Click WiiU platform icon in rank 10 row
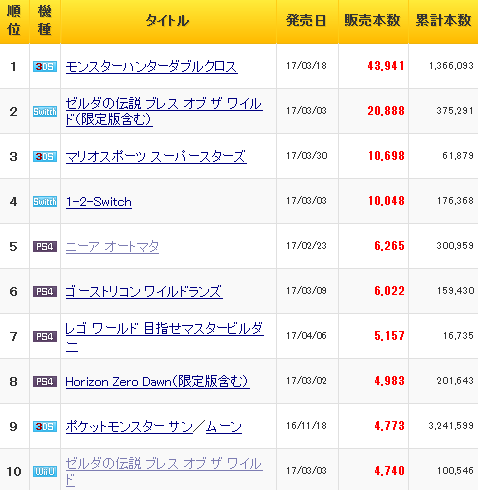 [45, 472]
